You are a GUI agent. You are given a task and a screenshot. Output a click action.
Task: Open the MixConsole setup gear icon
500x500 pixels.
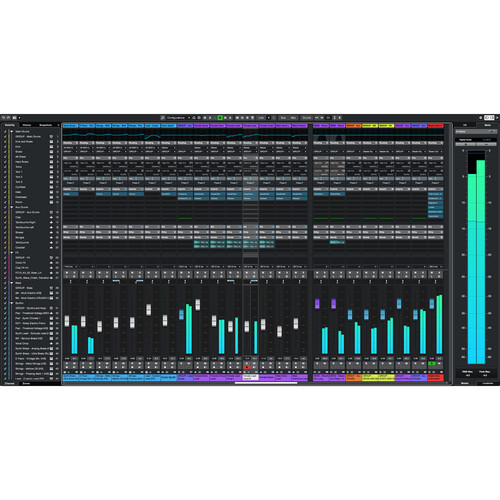tap(480, 118)
